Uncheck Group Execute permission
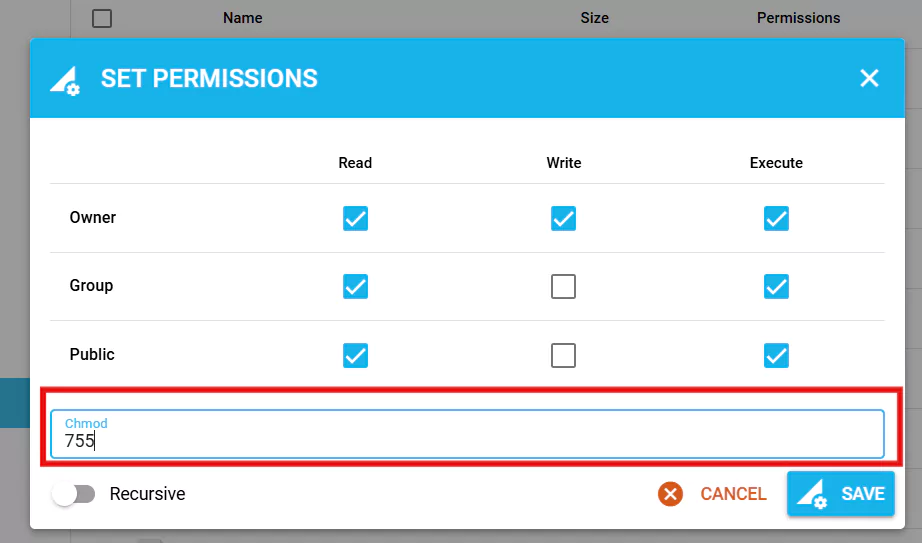 click(776, 287)
